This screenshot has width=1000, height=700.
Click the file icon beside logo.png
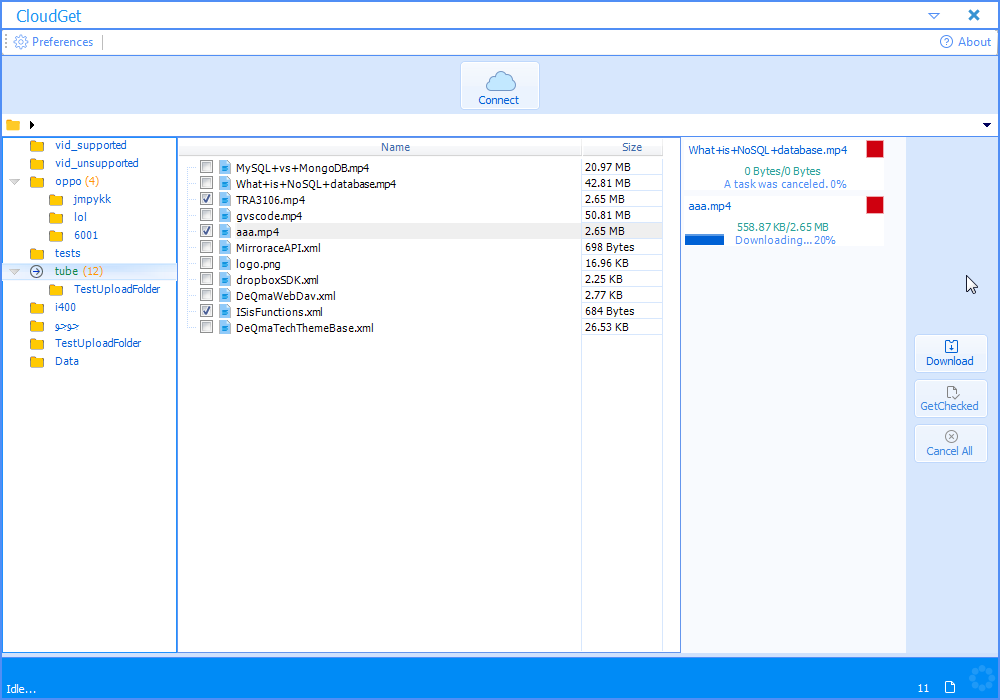tap(224, 263)
